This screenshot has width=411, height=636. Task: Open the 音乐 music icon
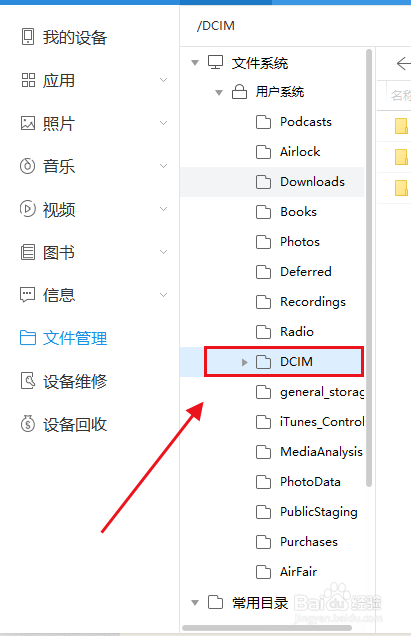27,166
